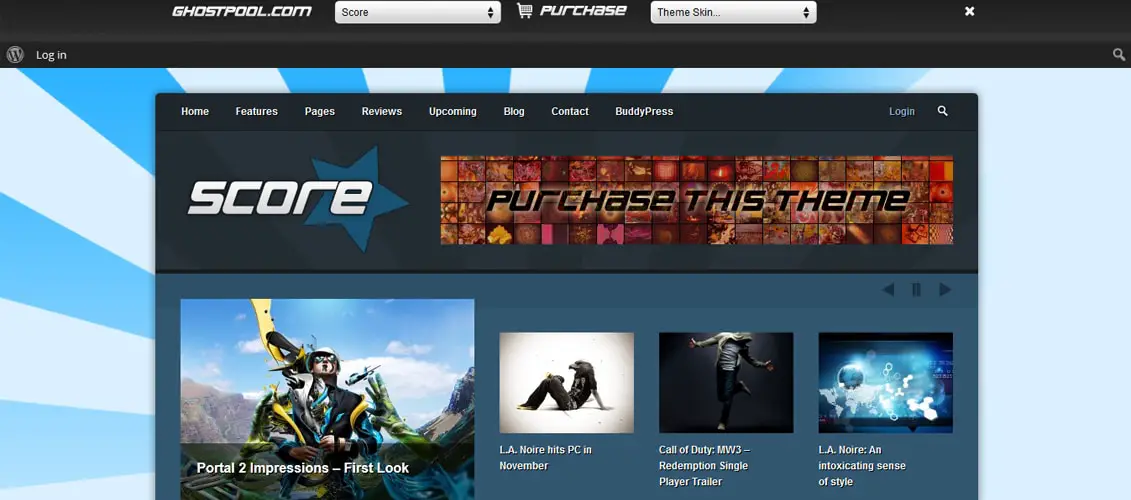Go to the Home menu item
This screenshot has width=1131, height=500.
pyautogui.click(x=195, y=111)
